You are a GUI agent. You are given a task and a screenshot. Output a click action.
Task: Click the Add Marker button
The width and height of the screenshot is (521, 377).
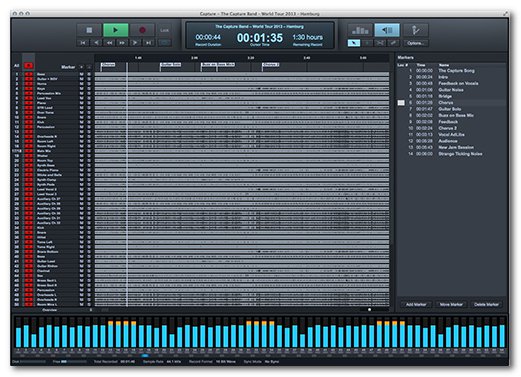tap(416, 304)
